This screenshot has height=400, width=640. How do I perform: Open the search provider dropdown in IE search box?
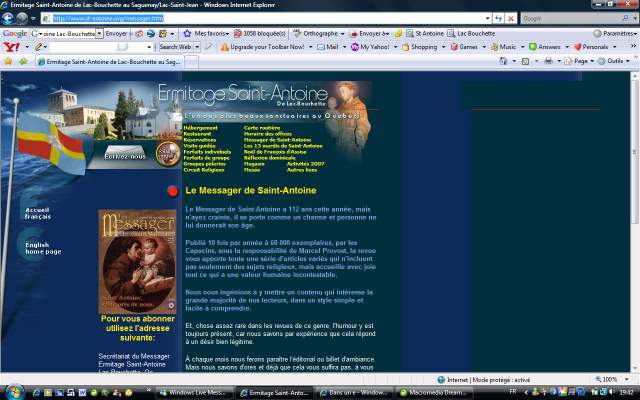pos(635,18)
